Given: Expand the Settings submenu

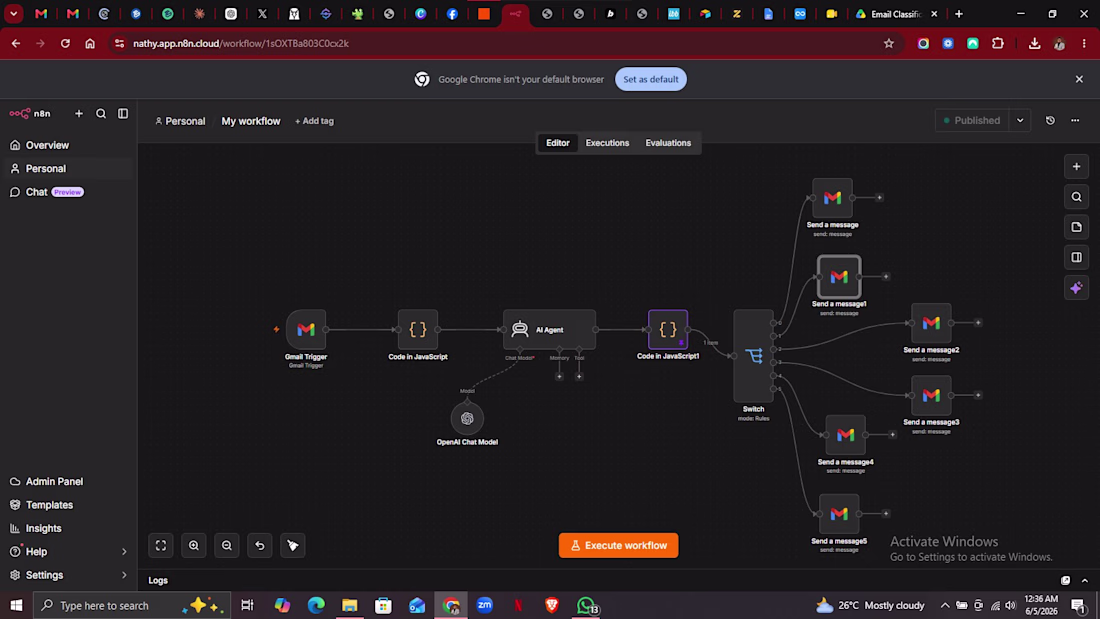Looking at the screenshot, I should click(124, 575).
